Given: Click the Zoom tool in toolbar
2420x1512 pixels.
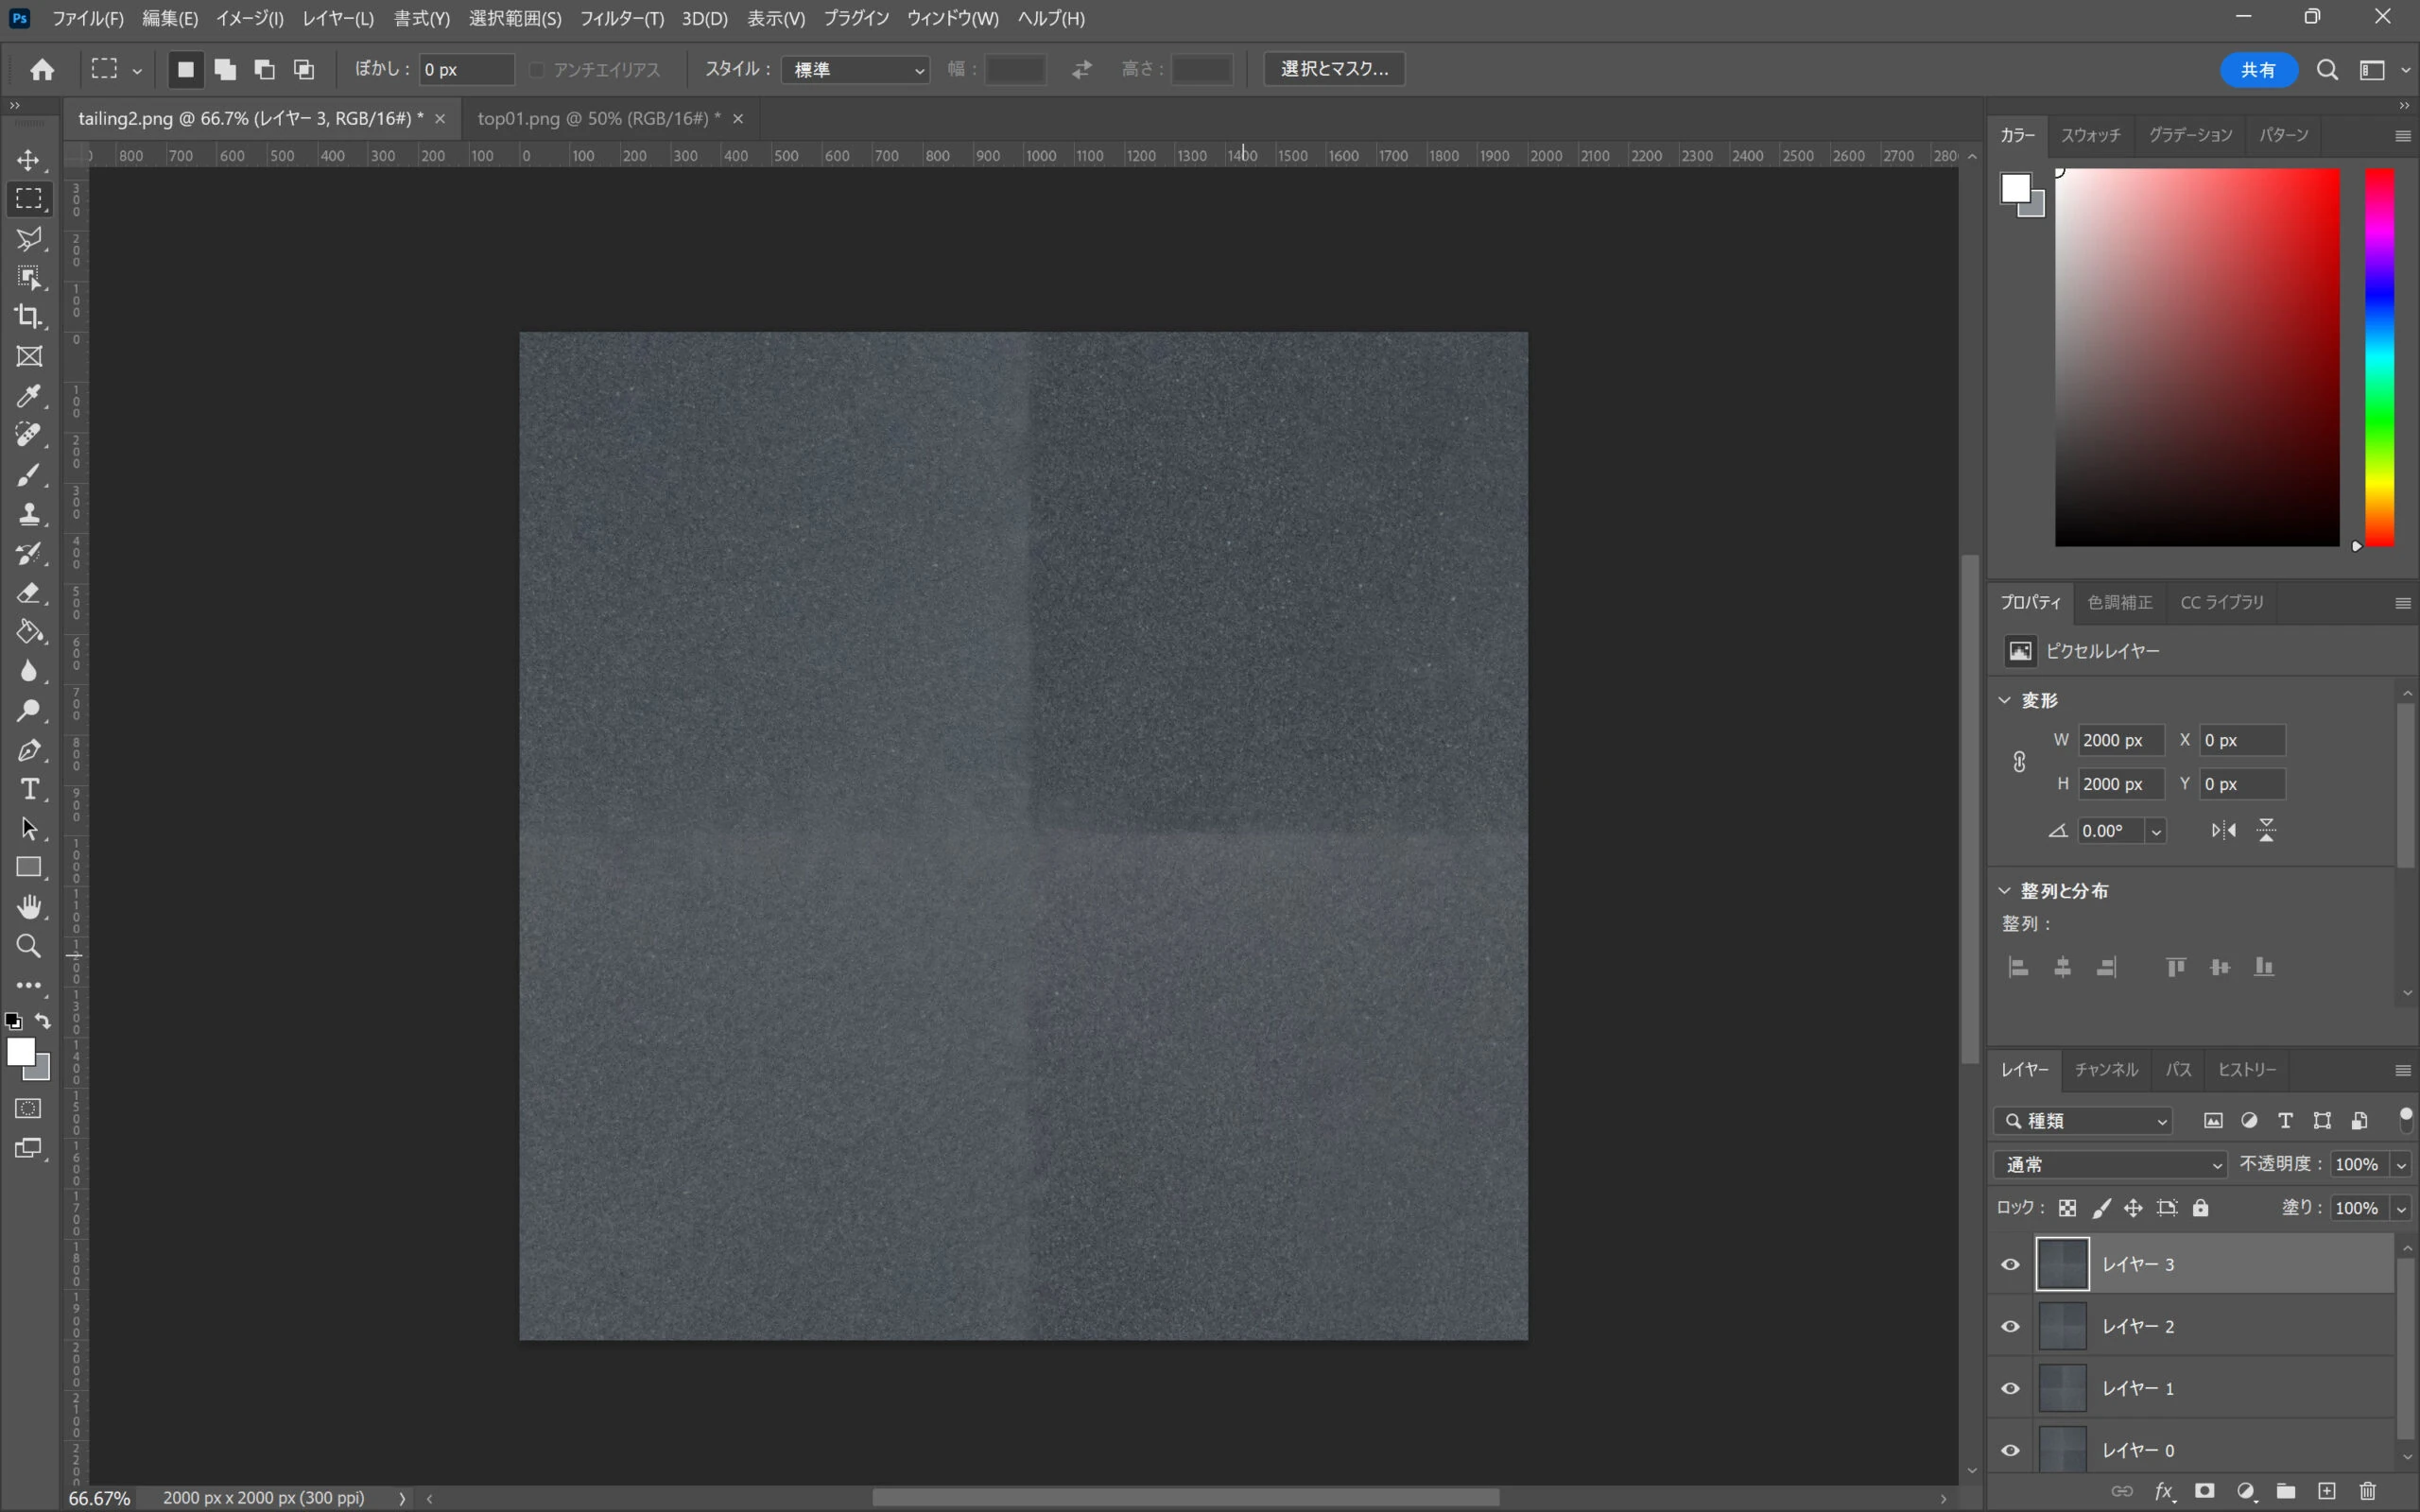Looking at the screenshot, I should coord(28,946).
